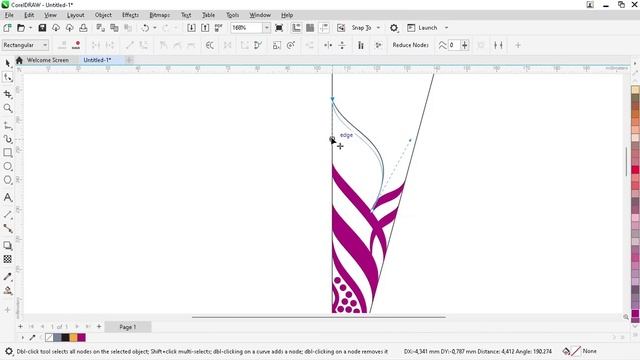Click the Full-screen preview icon
The height and width of the screenshot is (360, 640).
coord(279,28)
